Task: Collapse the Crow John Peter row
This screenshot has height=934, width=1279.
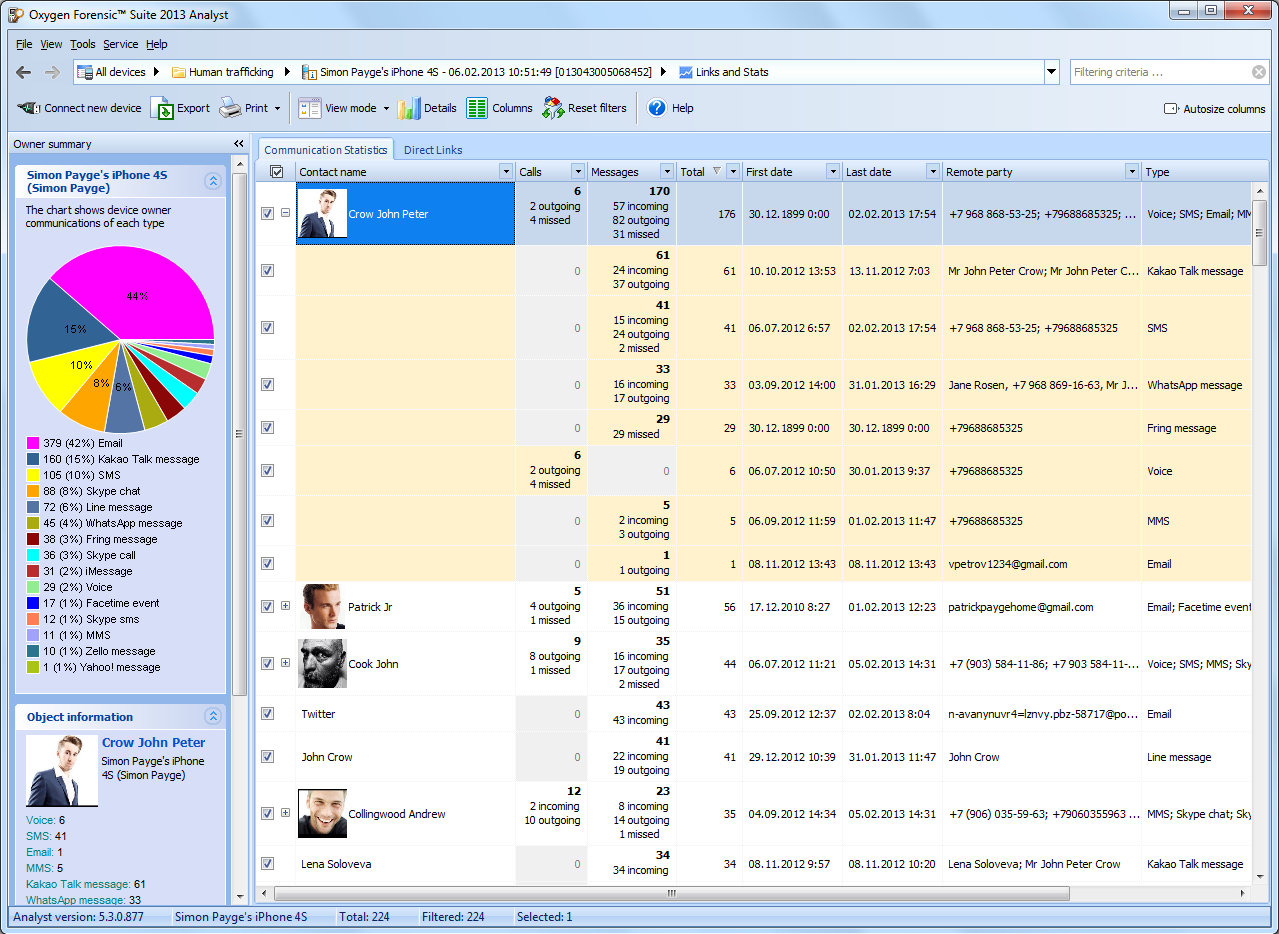Action: tap(285, 213)
